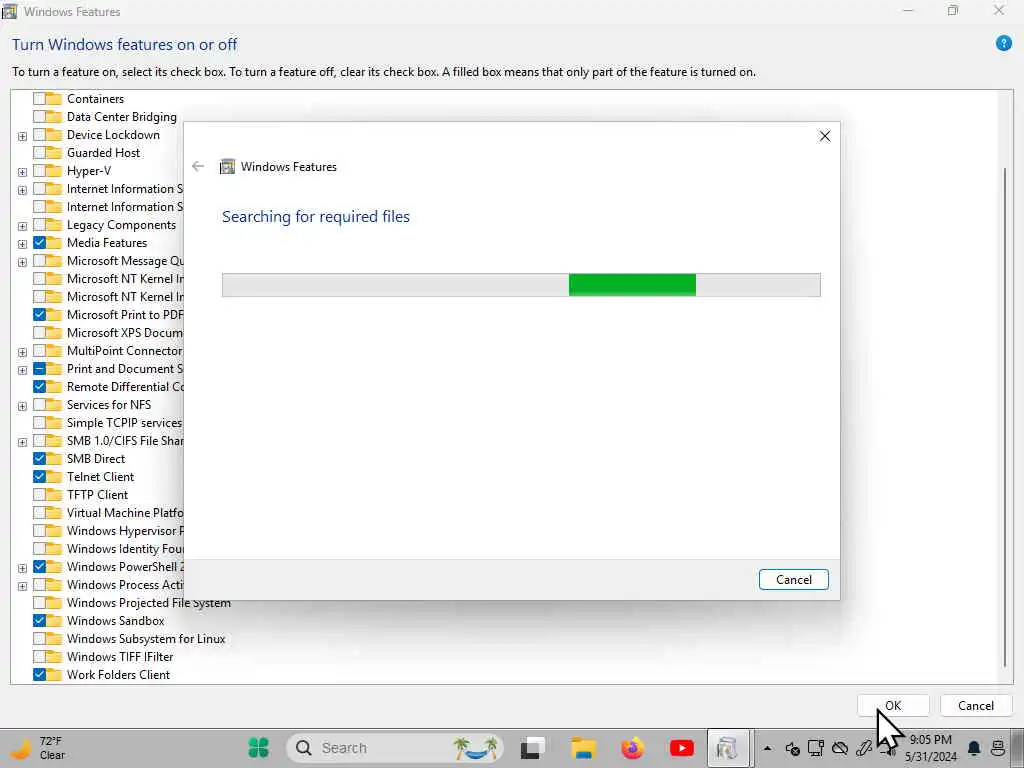Launch File Explorer from the taskbar

(583, 748)
